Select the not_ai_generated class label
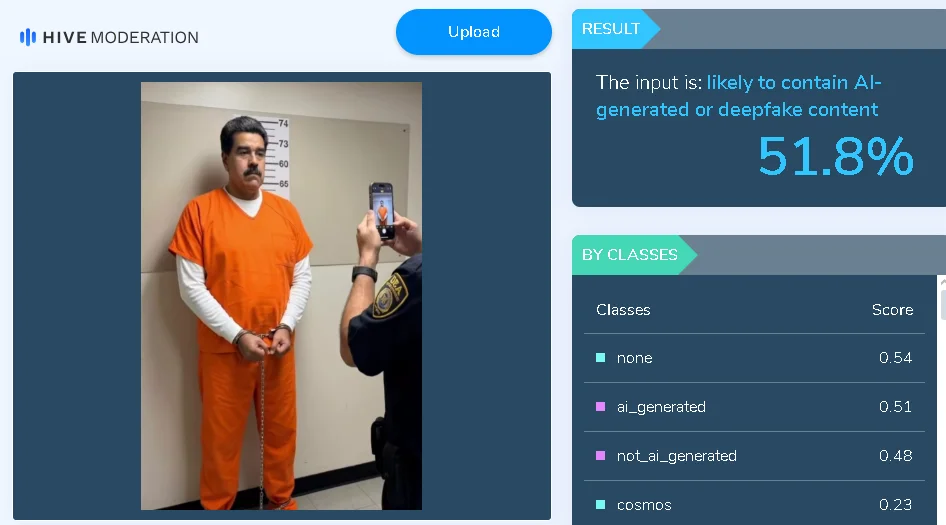 tap(676, 456)
